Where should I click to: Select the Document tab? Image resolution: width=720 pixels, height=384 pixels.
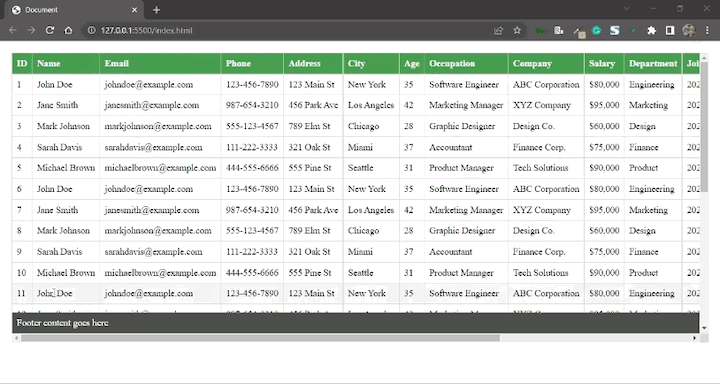pyautogui.click(x=74, y=10)
